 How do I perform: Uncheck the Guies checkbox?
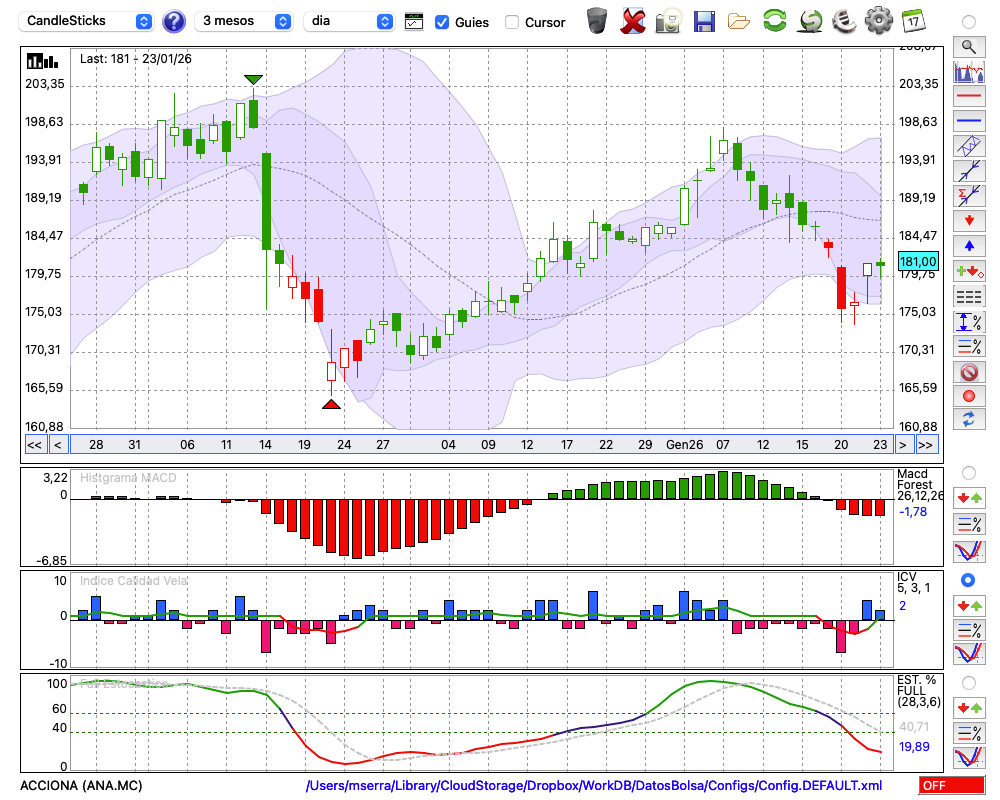click(442, 22)
